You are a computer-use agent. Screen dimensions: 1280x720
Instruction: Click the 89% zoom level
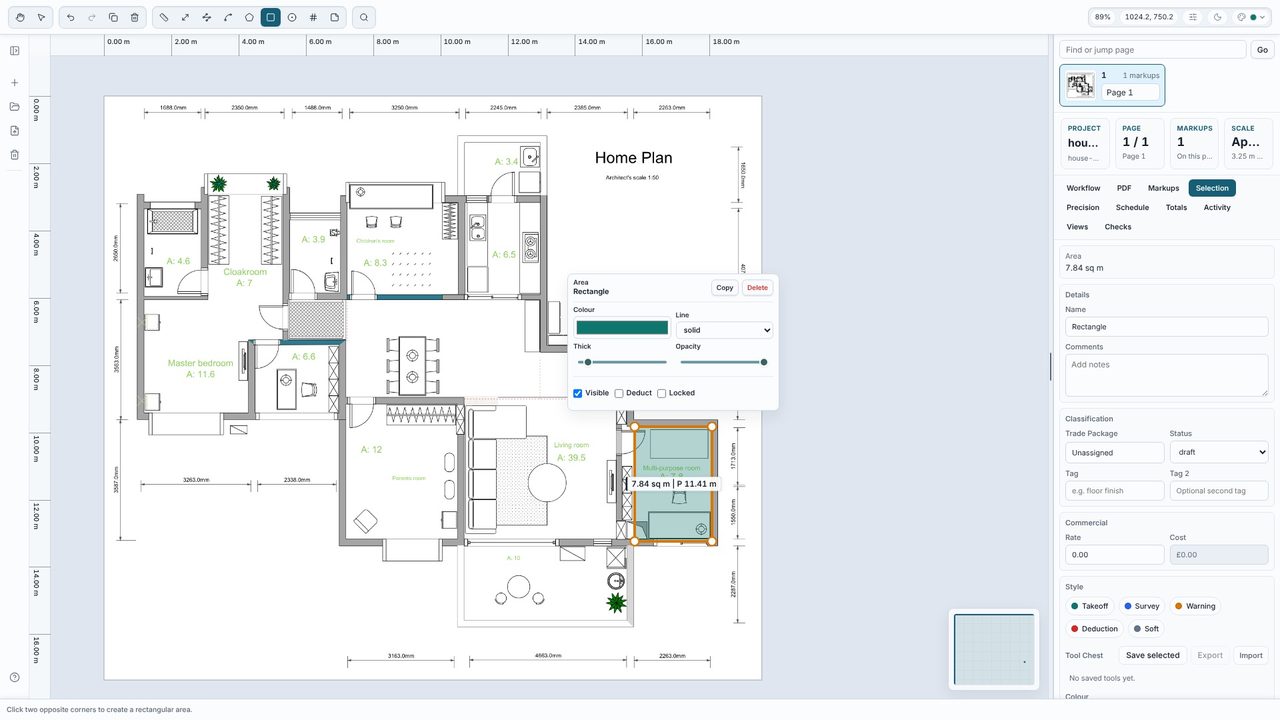coord(1102,17)
